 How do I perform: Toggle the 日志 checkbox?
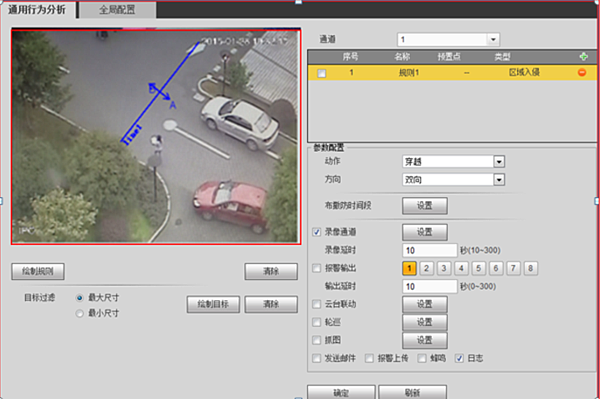459,358
